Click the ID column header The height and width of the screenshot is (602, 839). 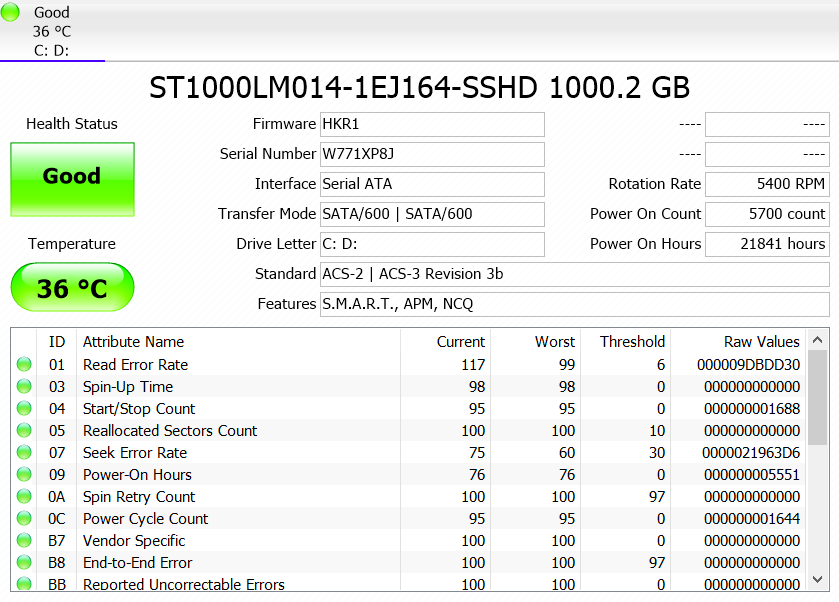pyautogui.click(x=57, y=341)
